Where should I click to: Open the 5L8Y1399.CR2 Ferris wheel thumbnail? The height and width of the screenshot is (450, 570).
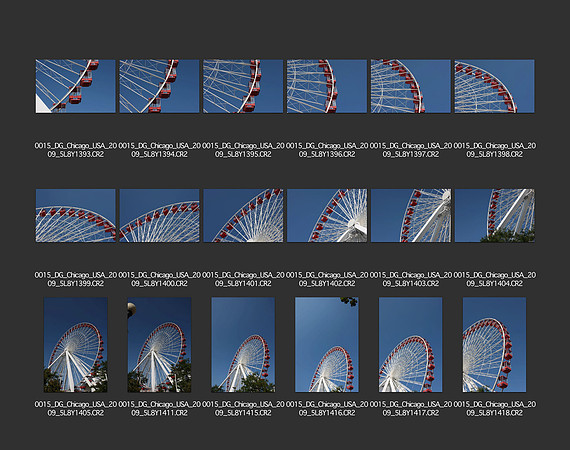(x=76, y=216)
